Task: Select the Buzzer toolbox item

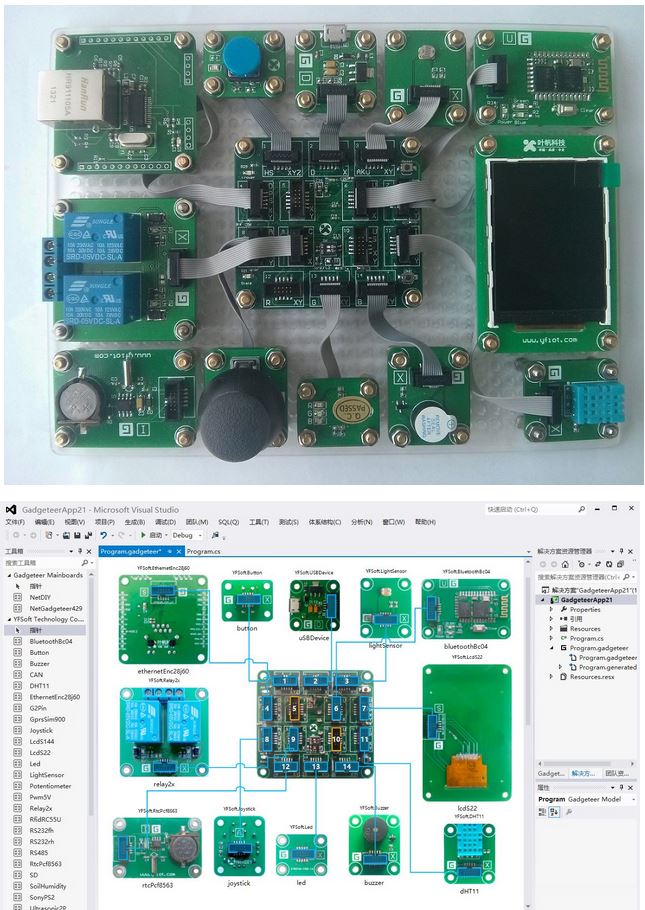Action: pos(39,663)
